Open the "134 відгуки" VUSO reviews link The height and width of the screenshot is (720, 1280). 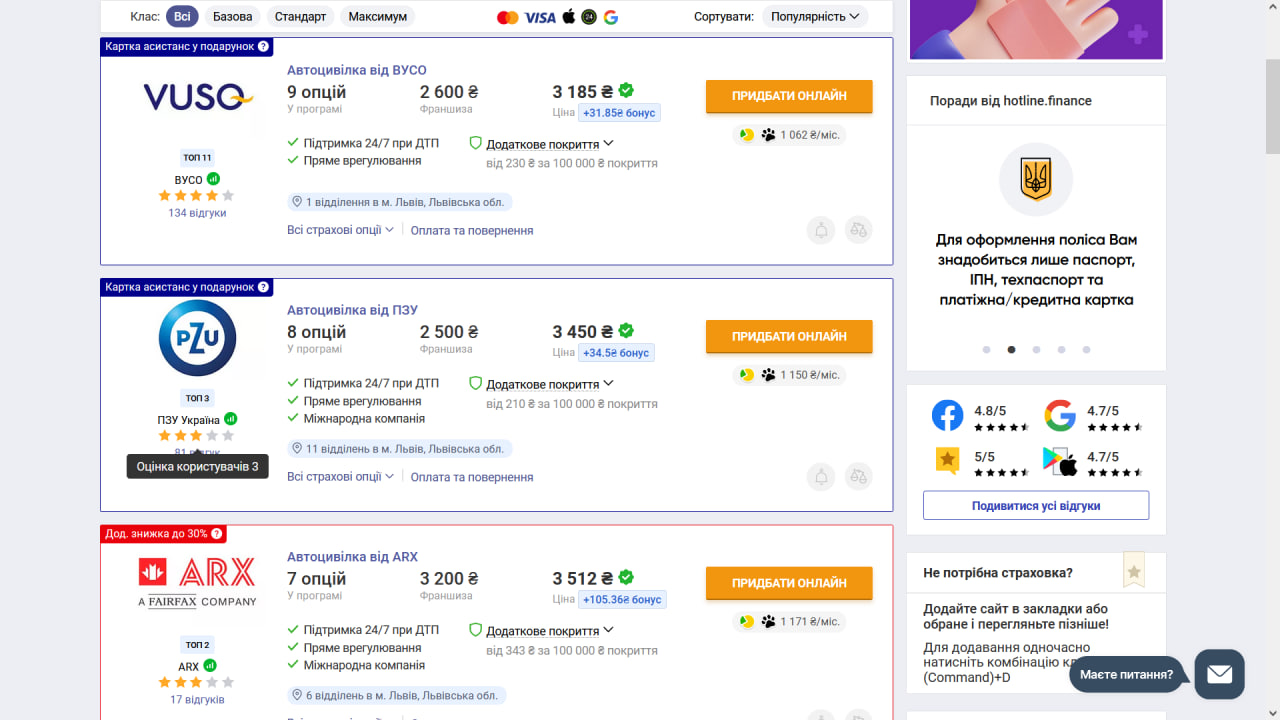pos(197,213)
